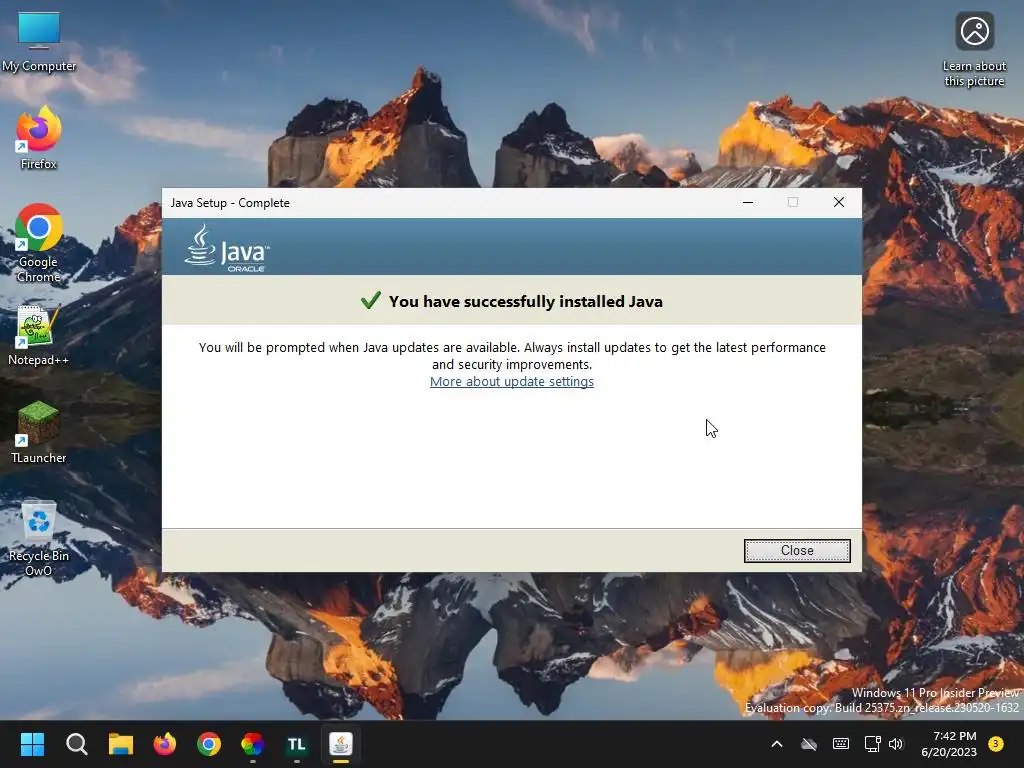Open notifications badge showing 3
This screenshot has width=1024, height=768.
coord(996,744)
